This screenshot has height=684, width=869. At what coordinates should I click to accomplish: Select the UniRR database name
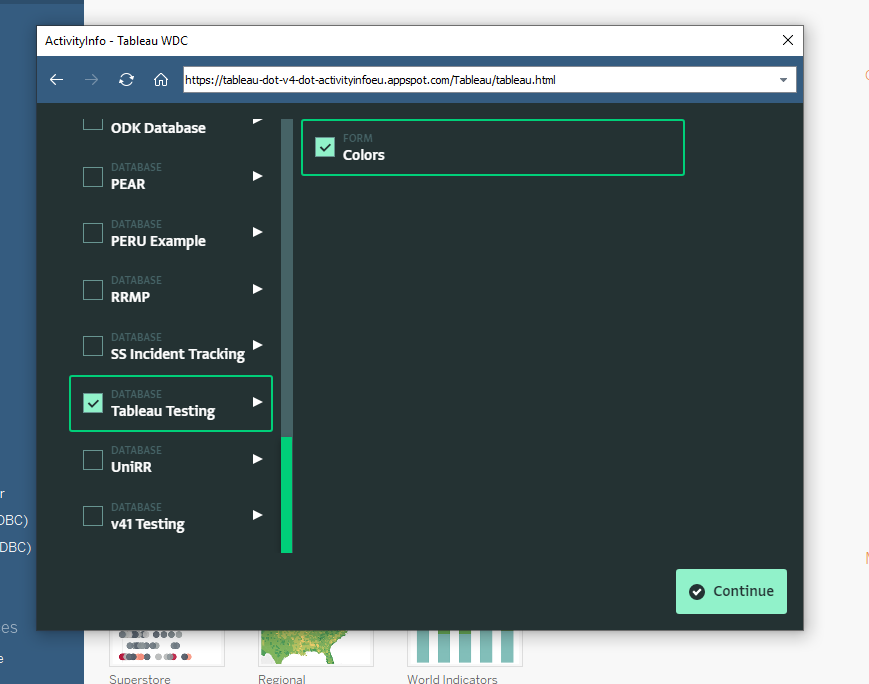click(x=131, y=467)
